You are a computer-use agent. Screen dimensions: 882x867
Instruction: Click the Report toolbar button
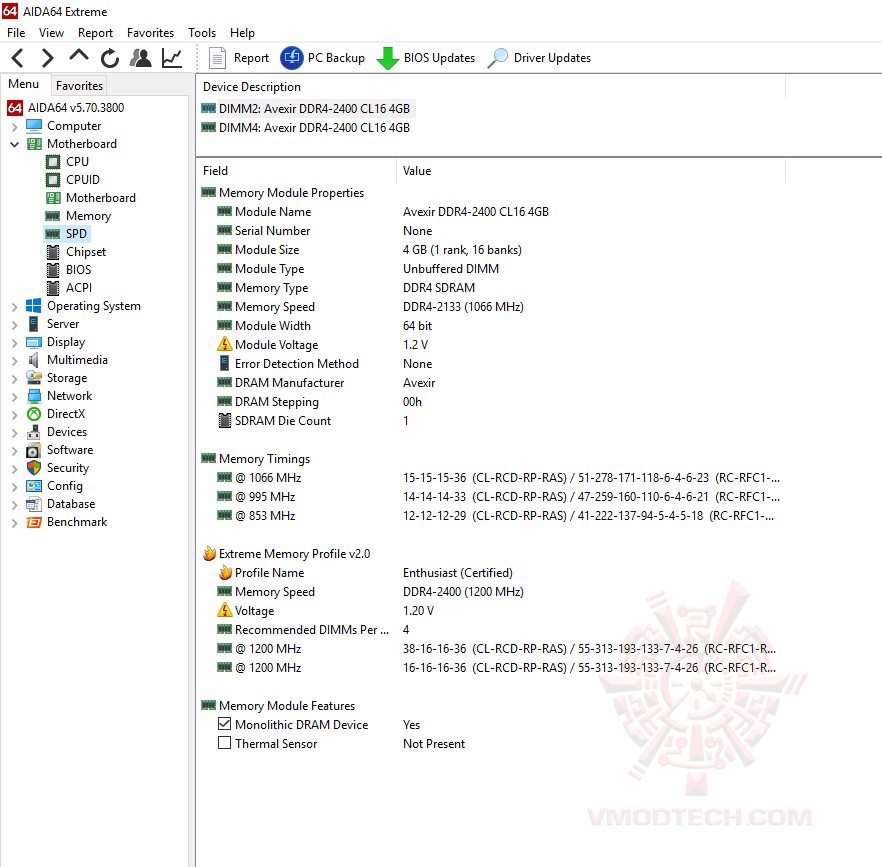(x=238, y=58)
